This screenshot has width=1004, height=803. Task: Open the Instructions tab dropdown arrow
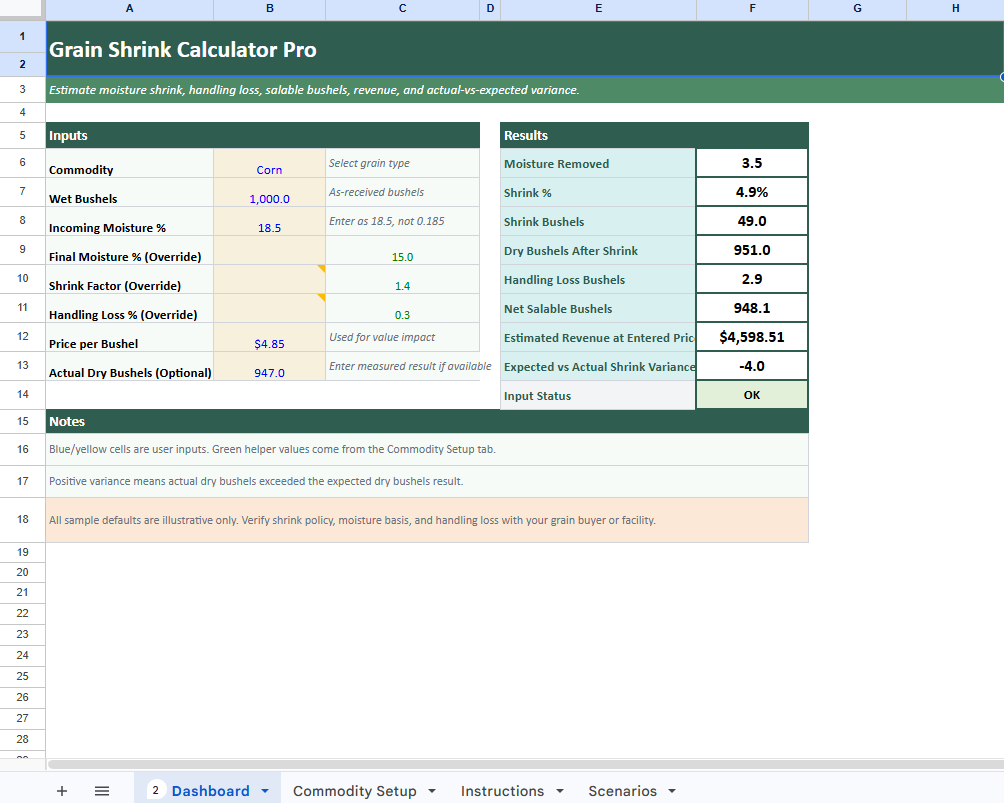tap(559, 790)
